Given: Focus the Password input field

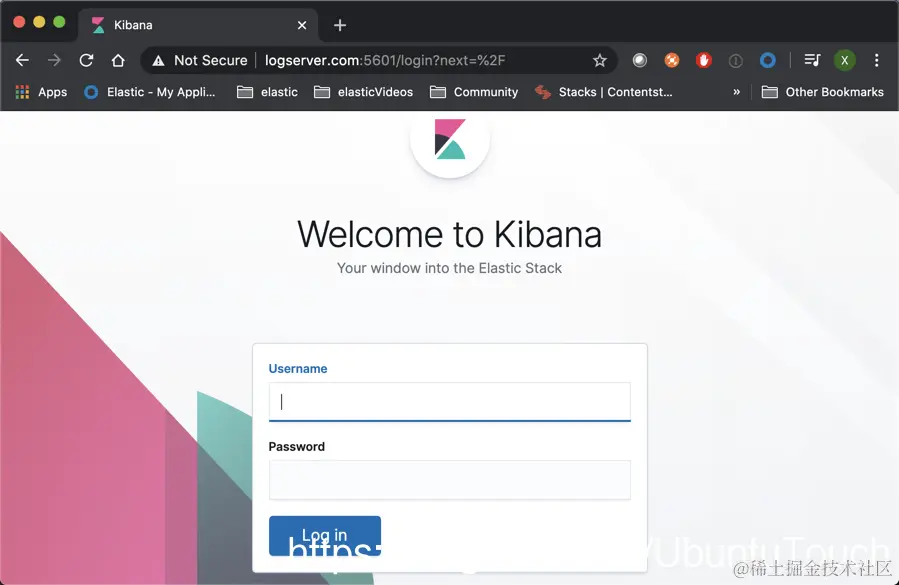Looking at the screenshot, I should click(450, 479).
